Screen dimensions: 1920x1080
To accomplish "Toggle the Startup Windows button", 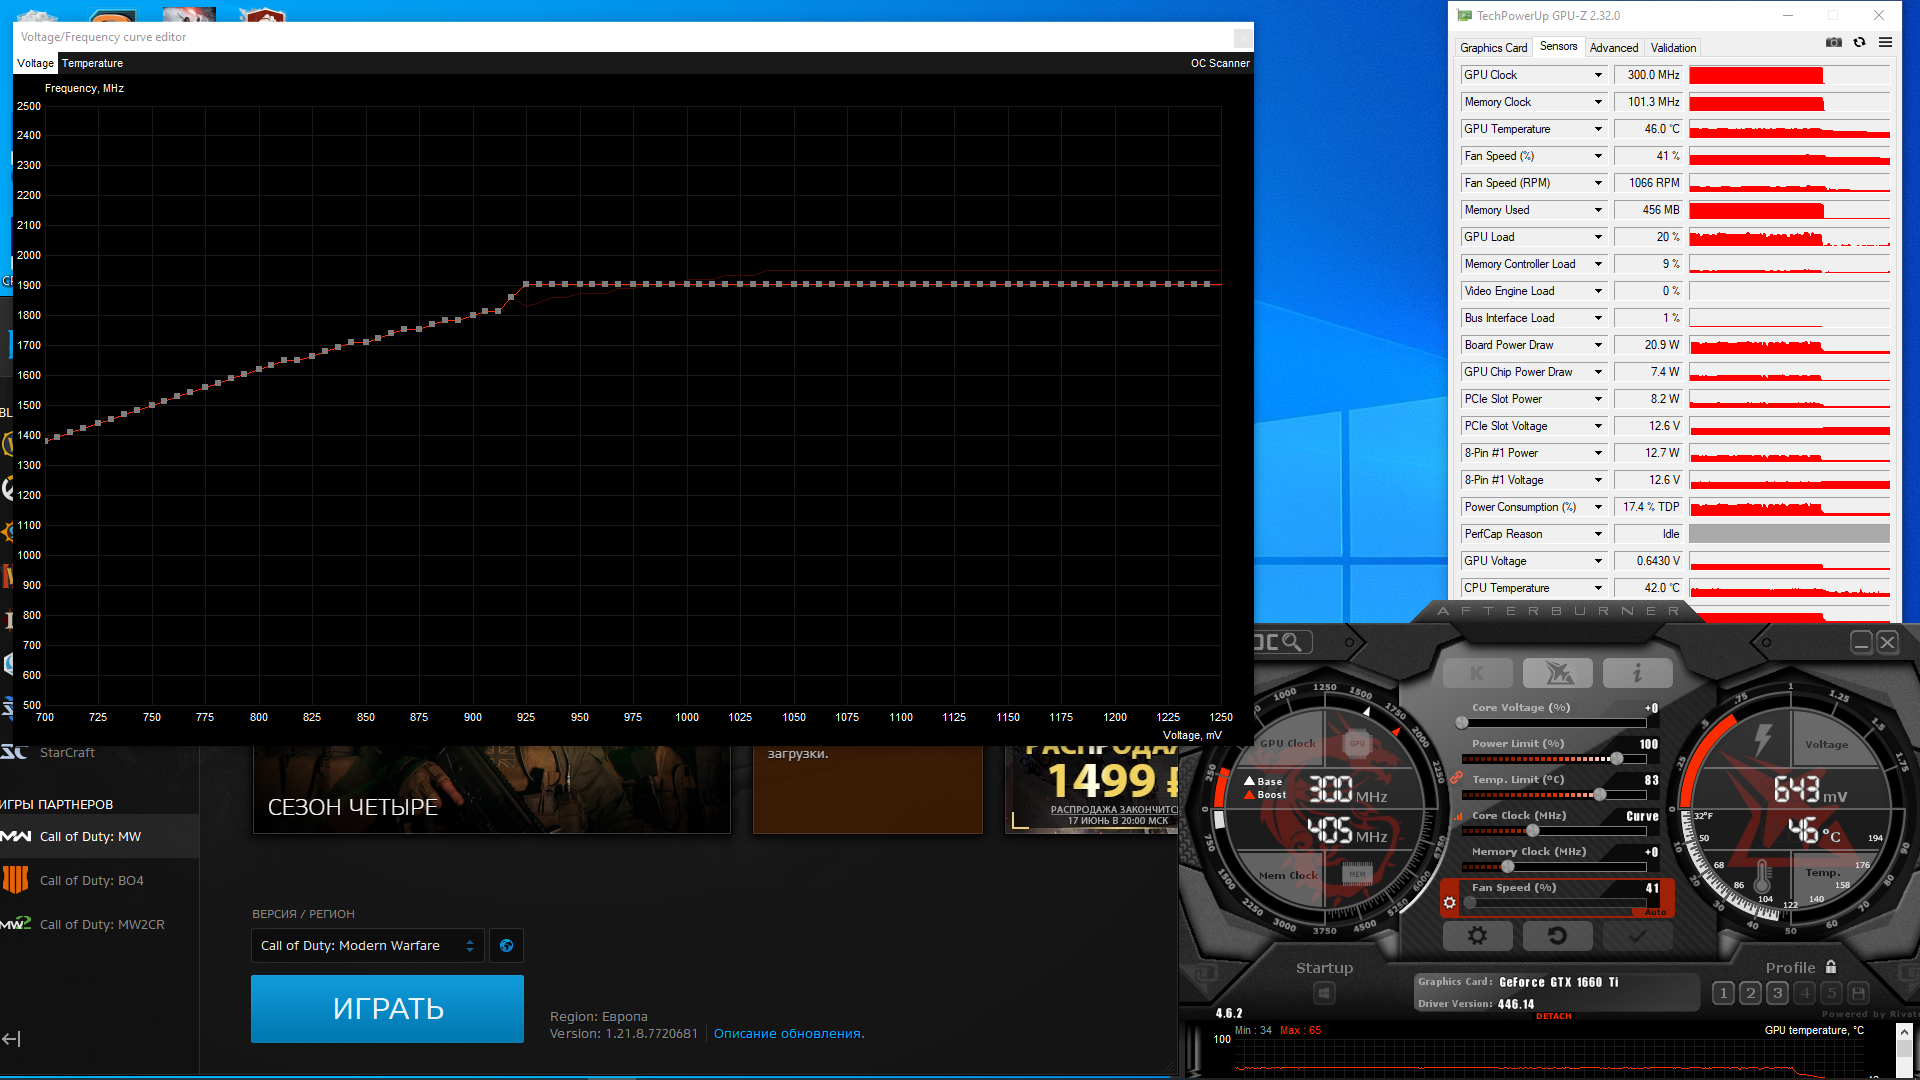I will pyautogui.click(x=1324, y=993).
